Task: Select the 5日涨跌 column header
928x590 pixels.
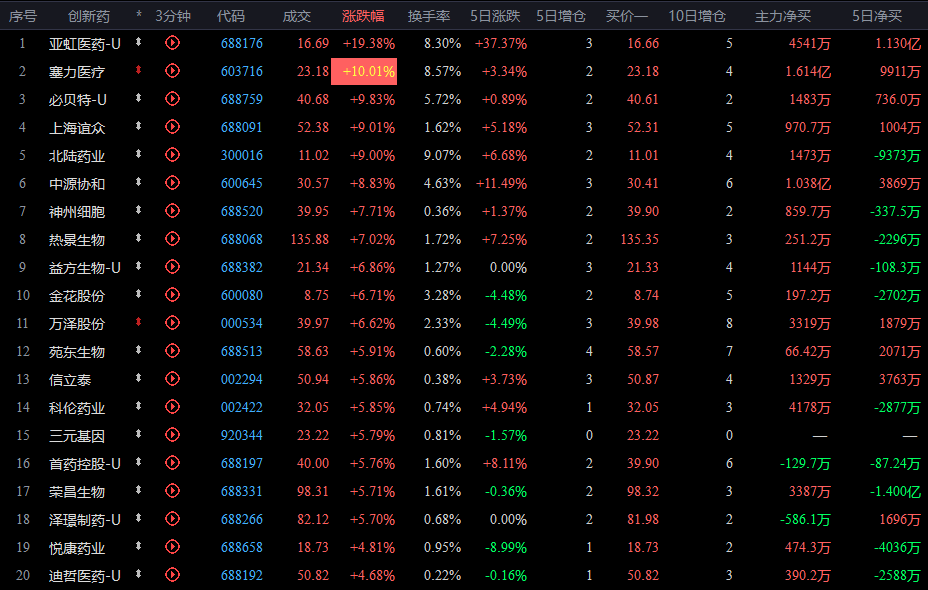Action: tap(495, 16)
